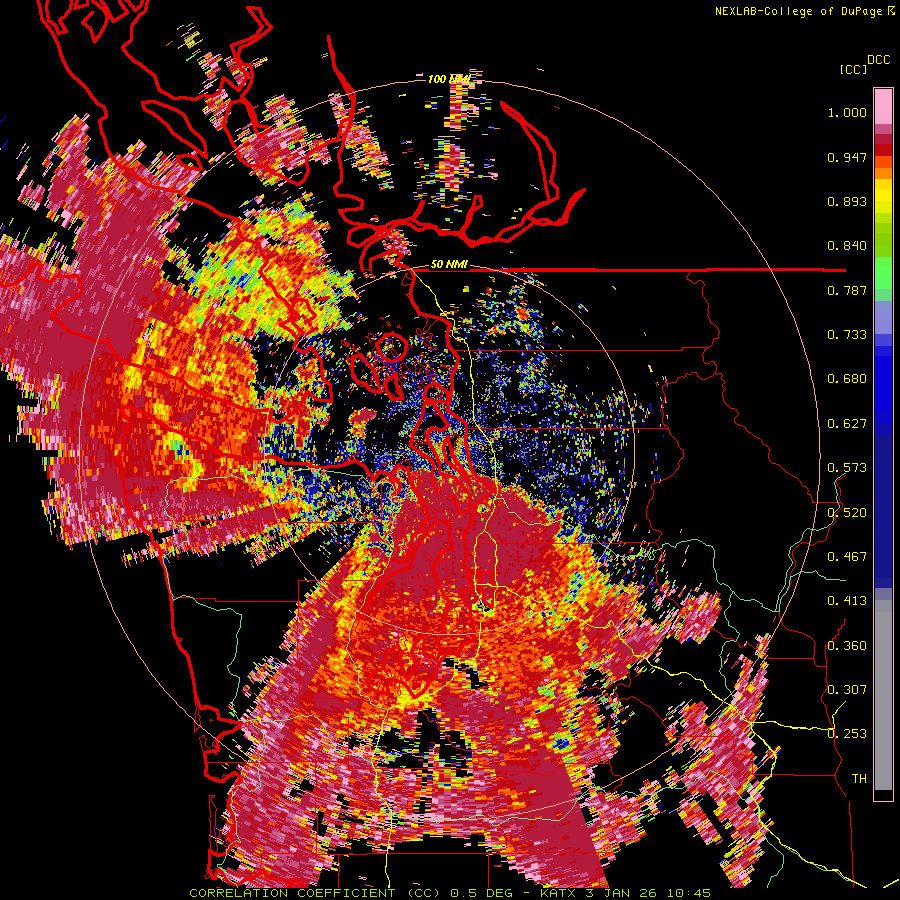
Task: Click the 3 JAN 26 10:45 timestamp
Action: [647, 893]
